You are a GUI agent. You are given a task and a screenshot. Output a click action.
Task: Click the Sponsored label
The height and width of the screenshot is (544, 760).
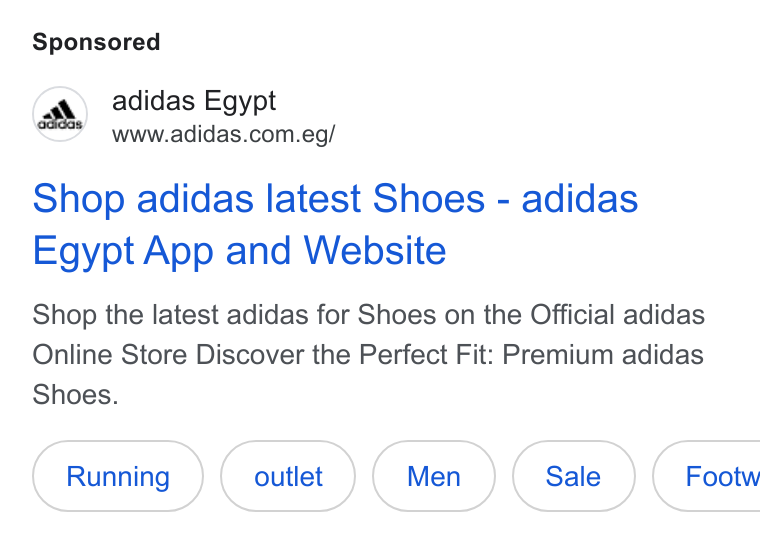(x=96, y=42)
